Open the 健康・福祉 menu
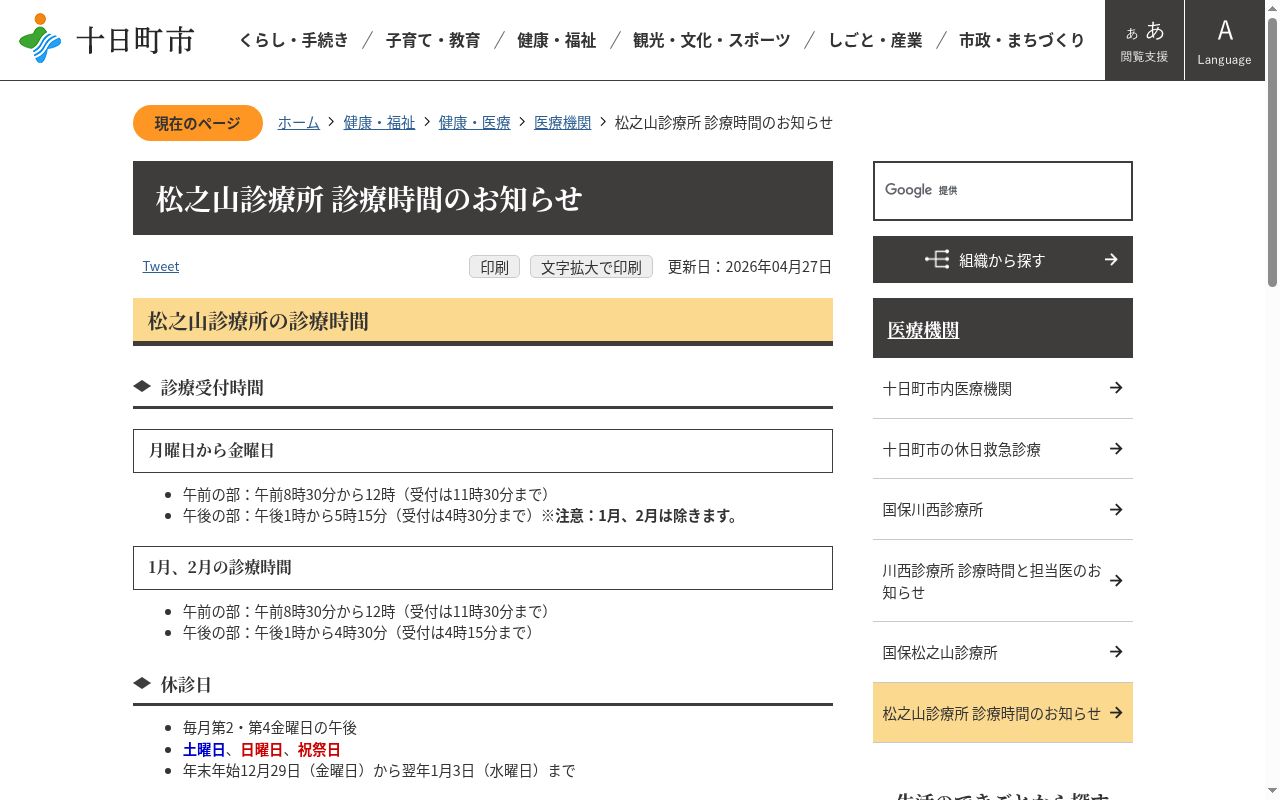 [557, 40]
